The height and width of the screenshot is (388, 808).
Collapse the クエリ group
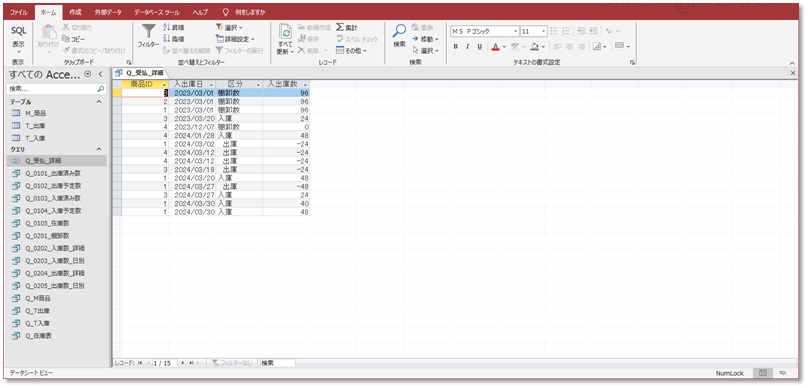(x=99, y=149)
